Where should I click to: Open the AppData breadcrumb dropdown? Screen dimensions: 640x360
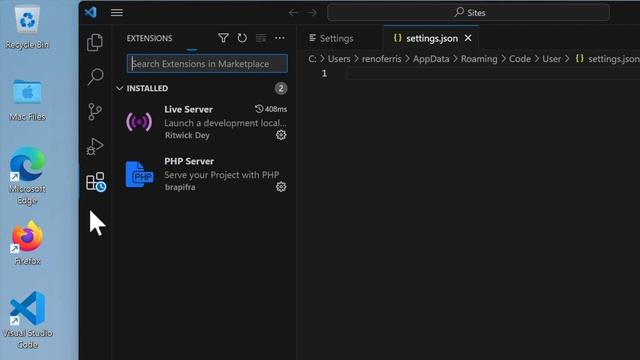[431, 59]
